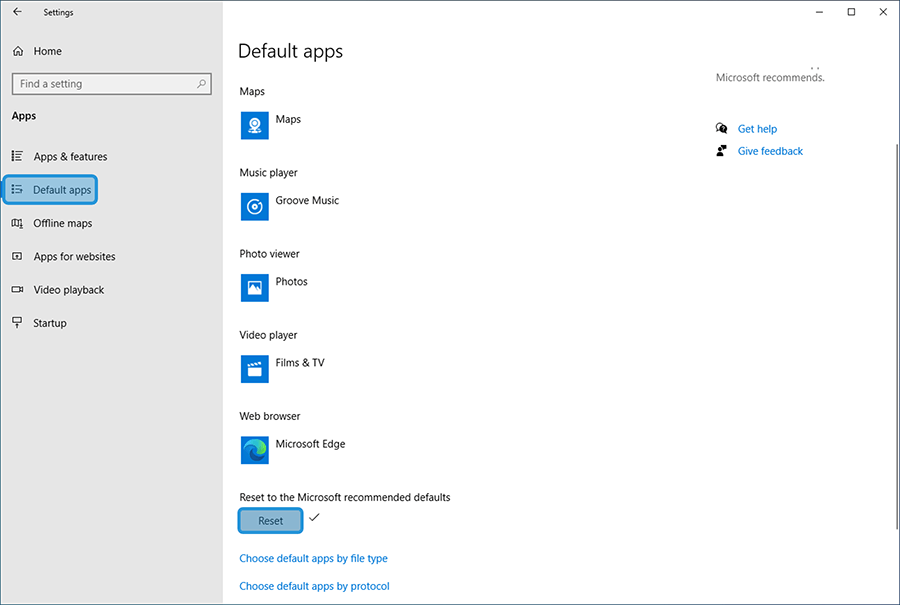Screen dimensions: 900x605
Task: Click the Default apps sidebar icon
Action: [17, 189]
